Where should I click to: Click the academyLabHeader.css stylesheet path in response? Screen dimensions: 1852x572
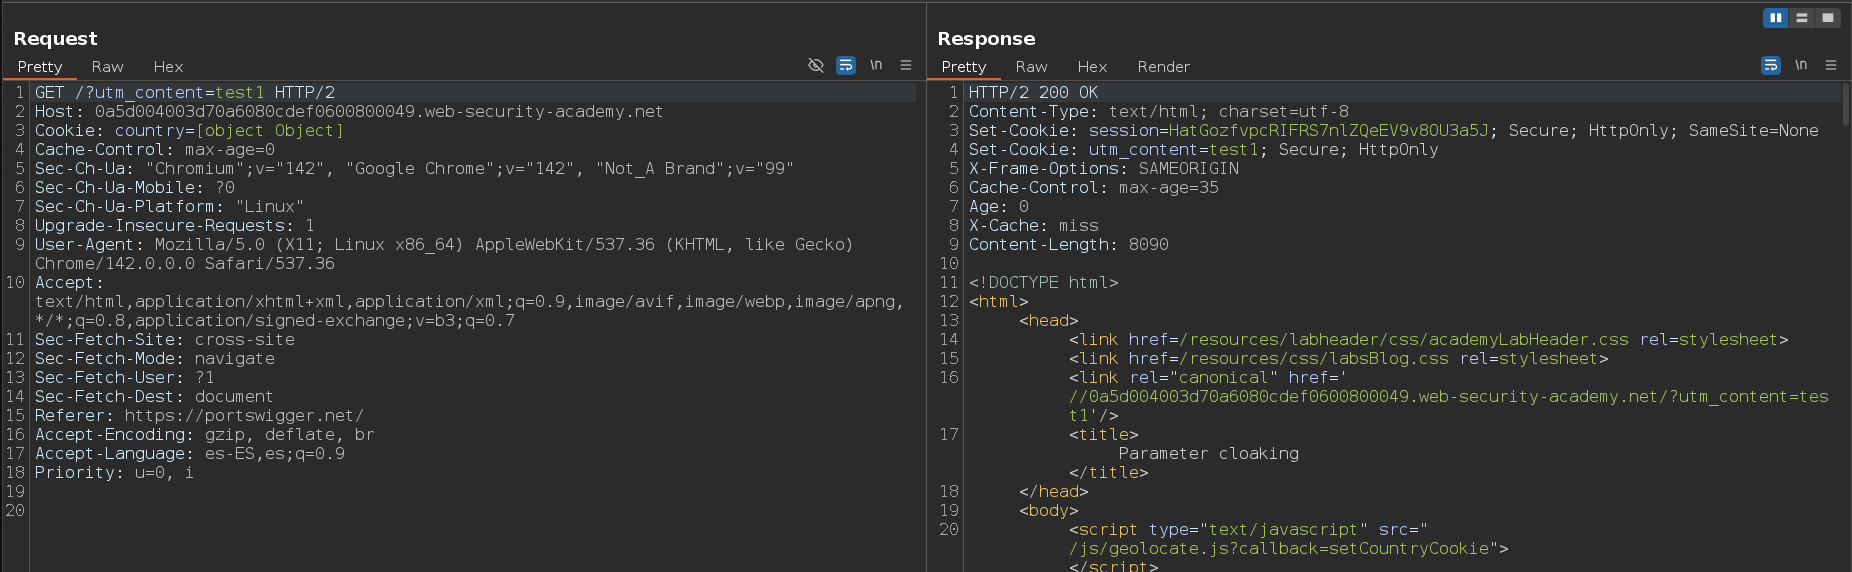pos(1404,340)
